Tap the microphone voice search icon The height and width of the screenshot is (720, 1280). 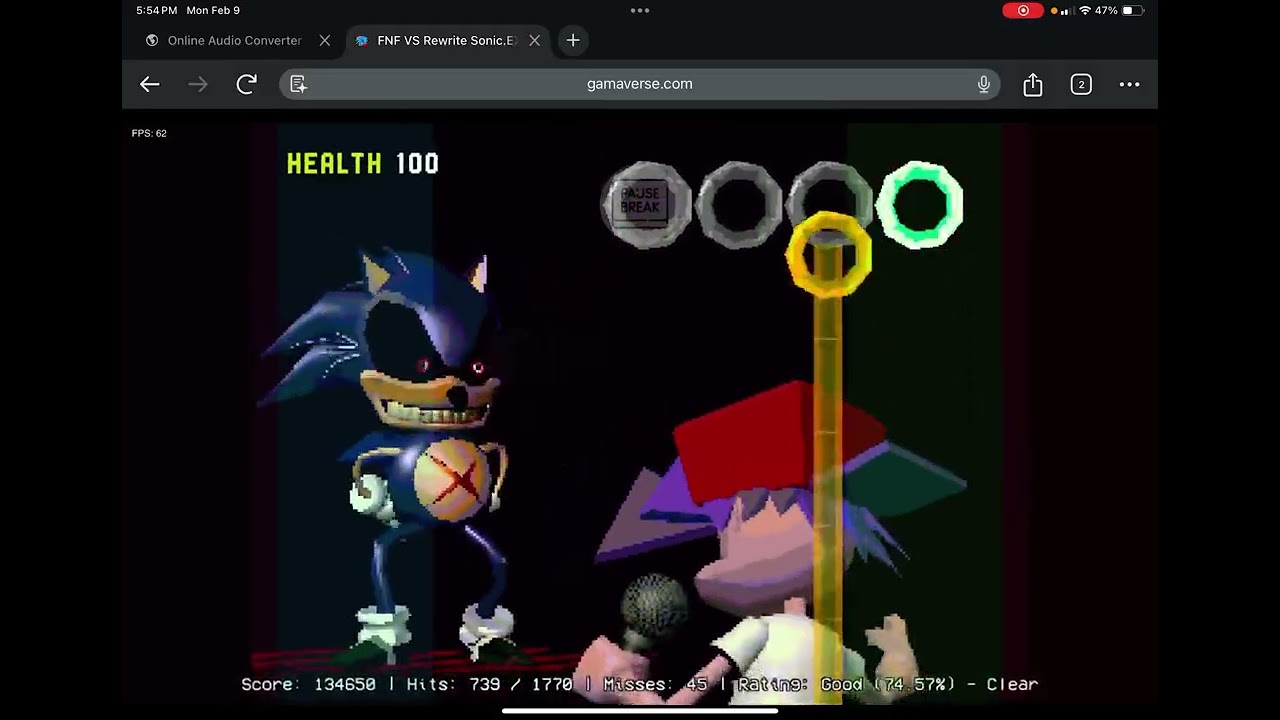tap(984, 84)
